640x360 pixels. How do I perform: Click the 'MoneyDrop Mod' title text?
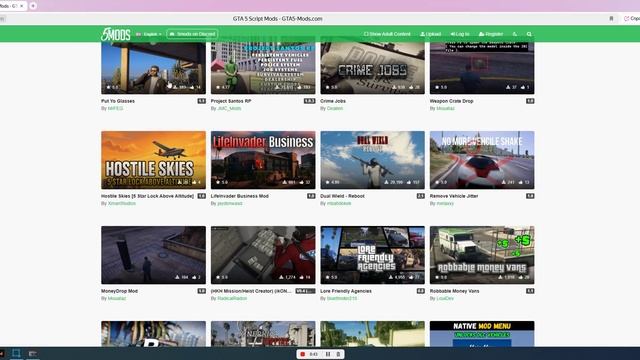click(120, 291)
